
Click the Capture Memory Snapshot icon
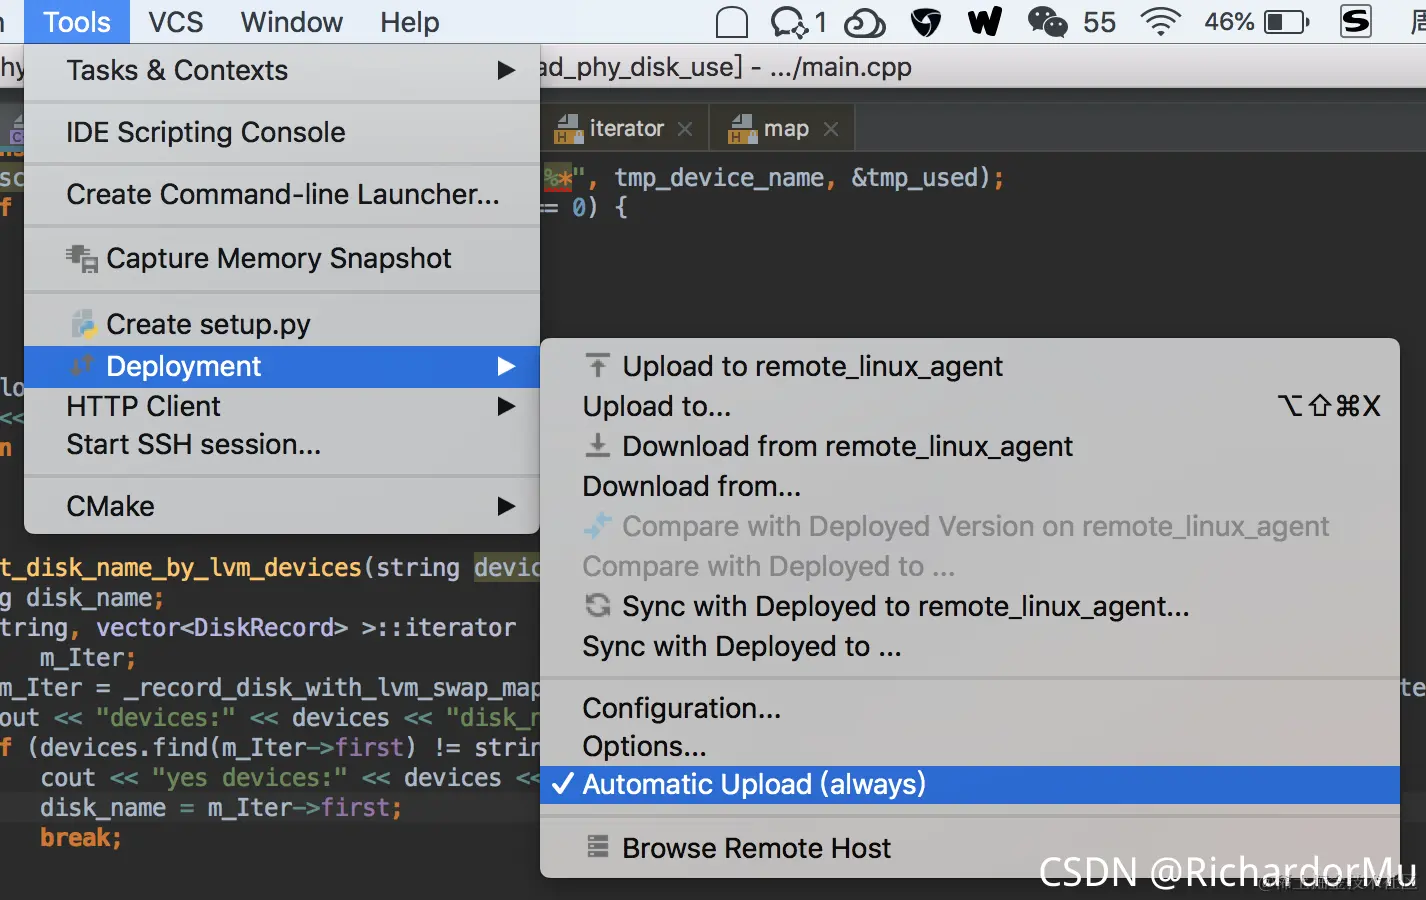coord(82,258)
